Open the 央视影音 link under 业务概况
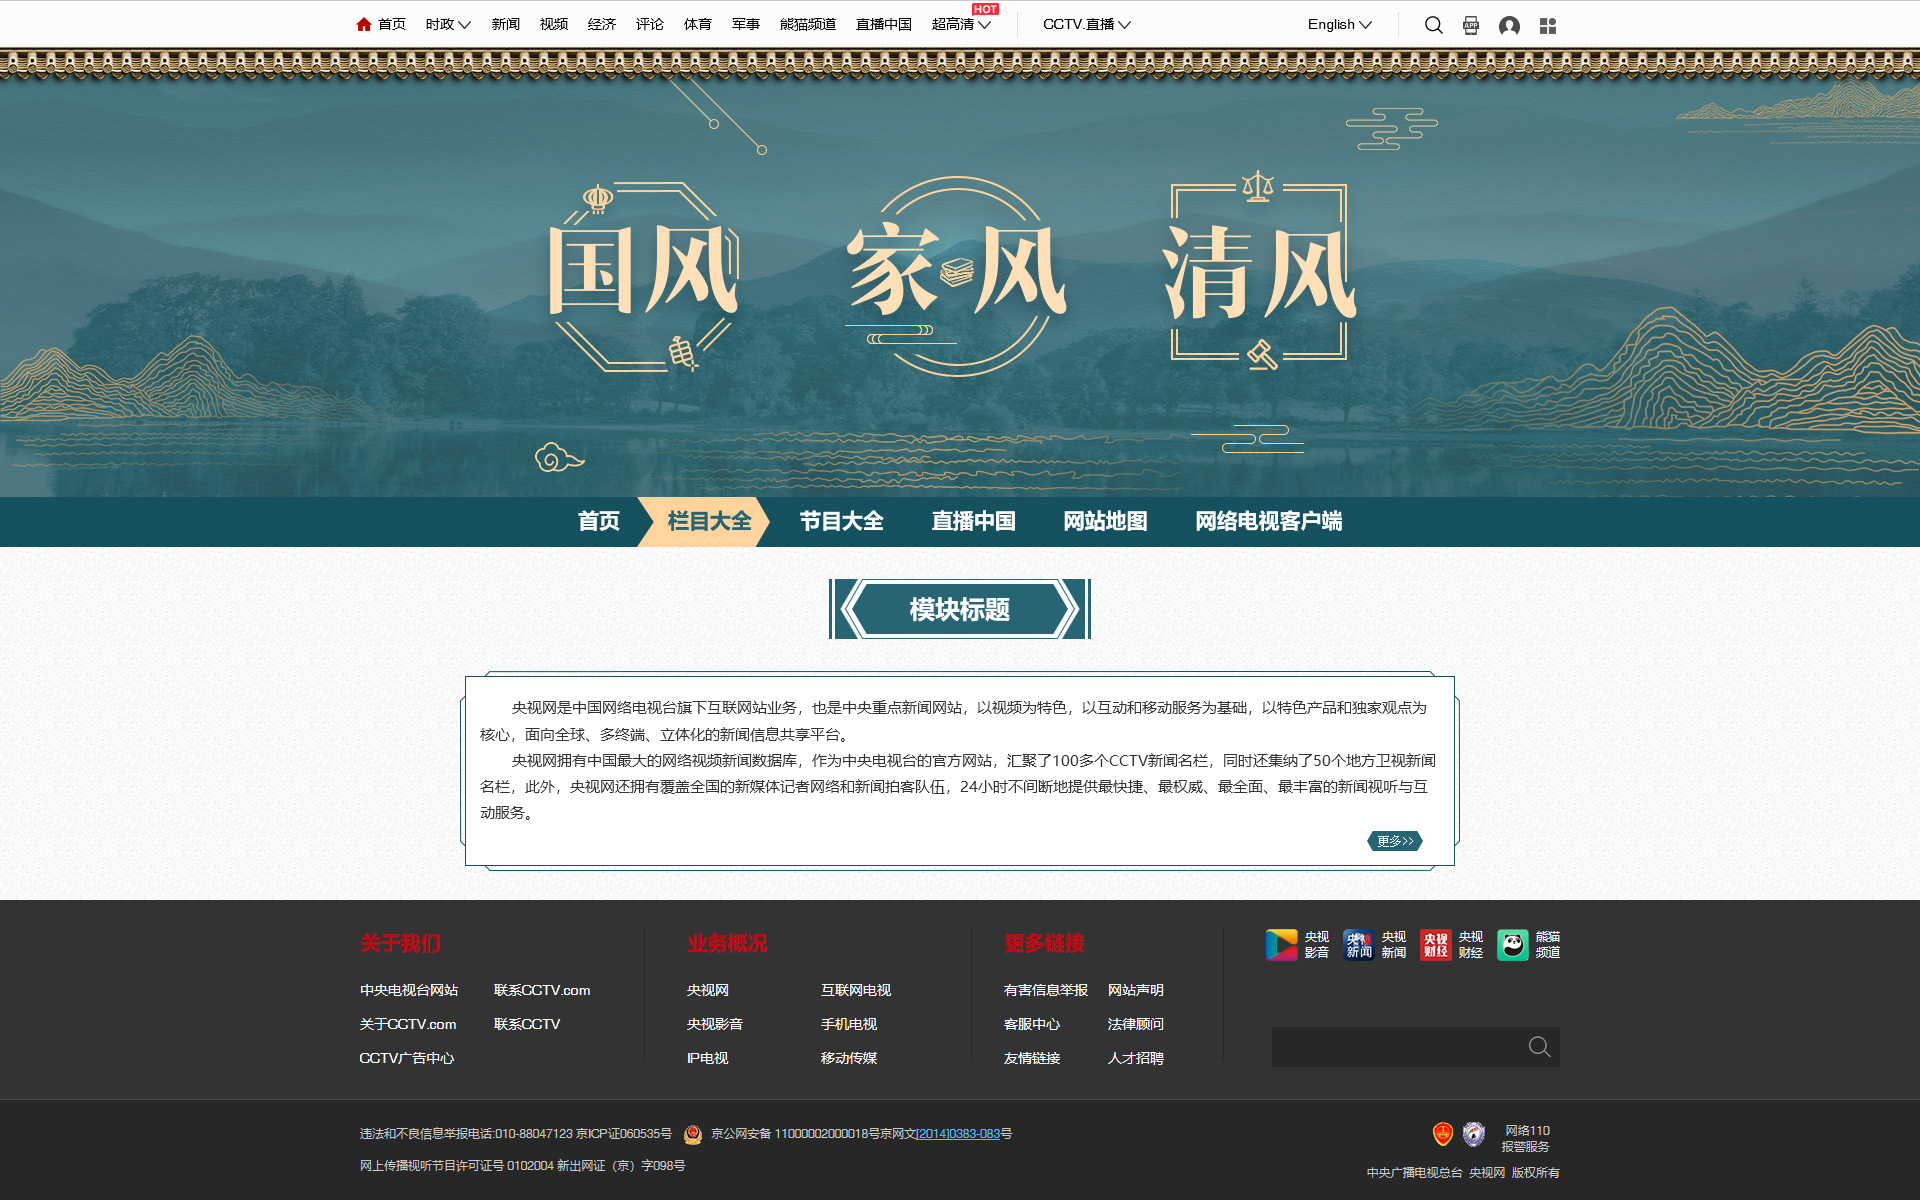 [715, 1024]
